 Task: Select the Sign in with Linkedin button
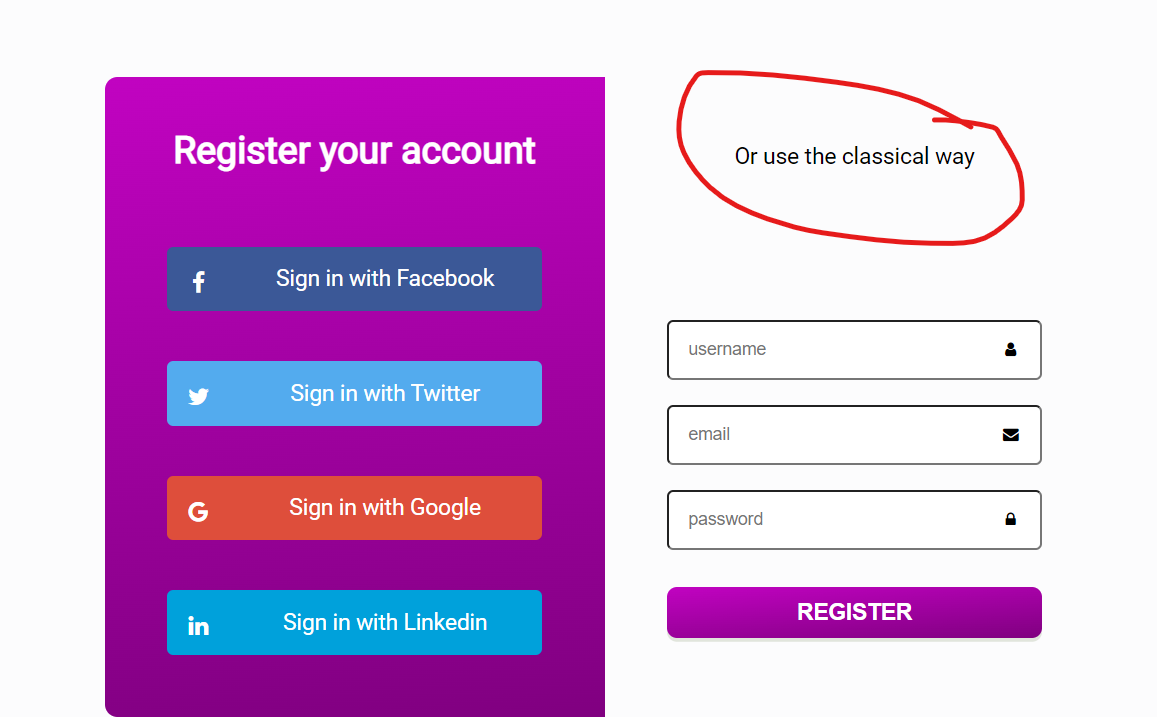(x=354, y=622)
